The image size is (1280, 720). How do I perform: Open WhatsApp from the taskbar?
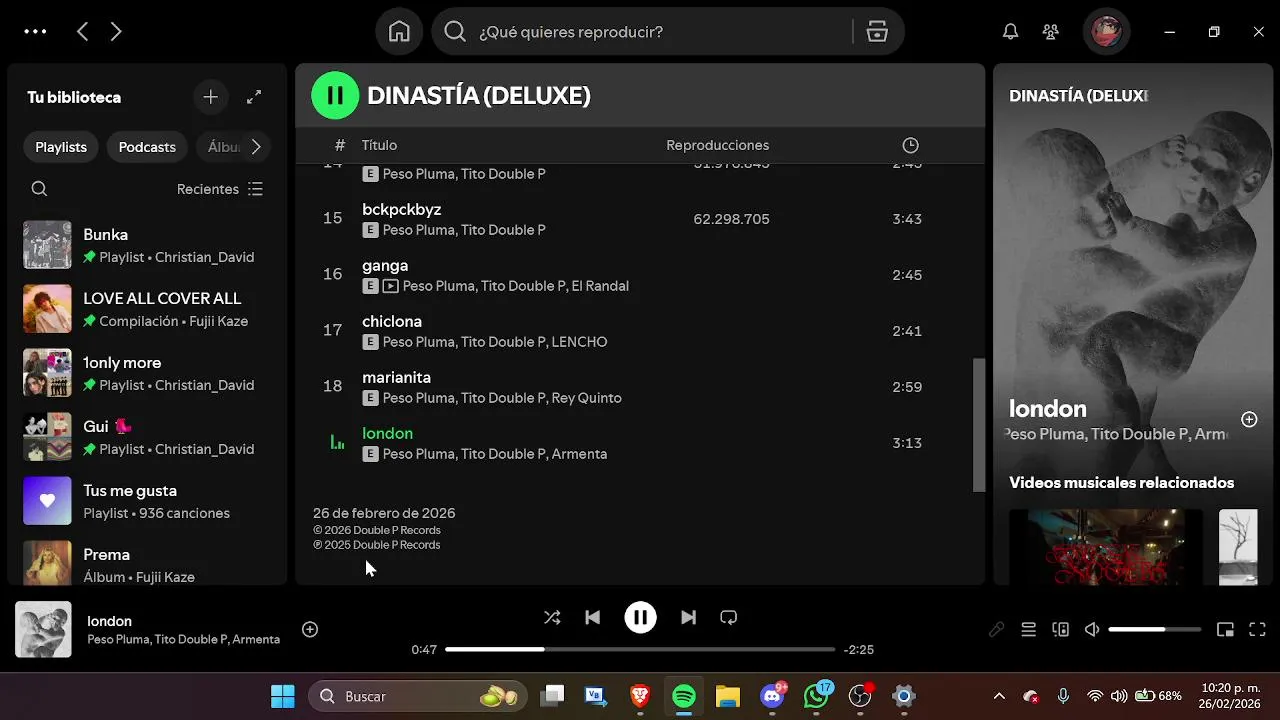(817, 696)
